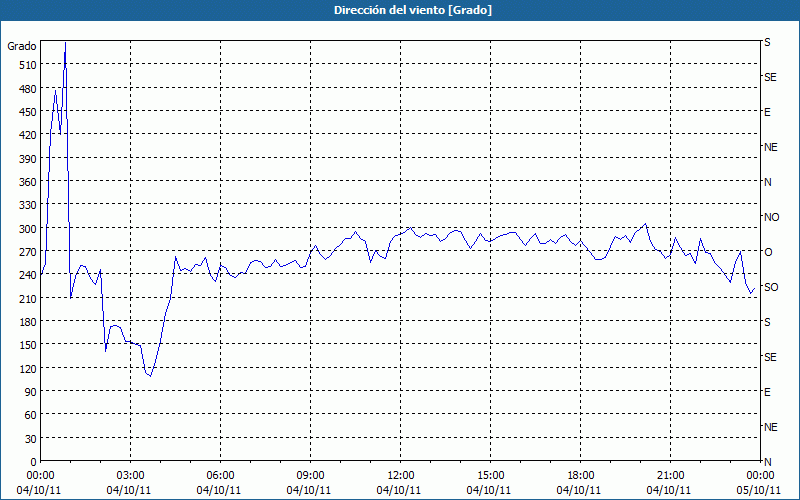Image resolution: width=800 pixels, height=500 pixels.
Task: Click the 240 degree axis label
Action: [x=28, y=275]
